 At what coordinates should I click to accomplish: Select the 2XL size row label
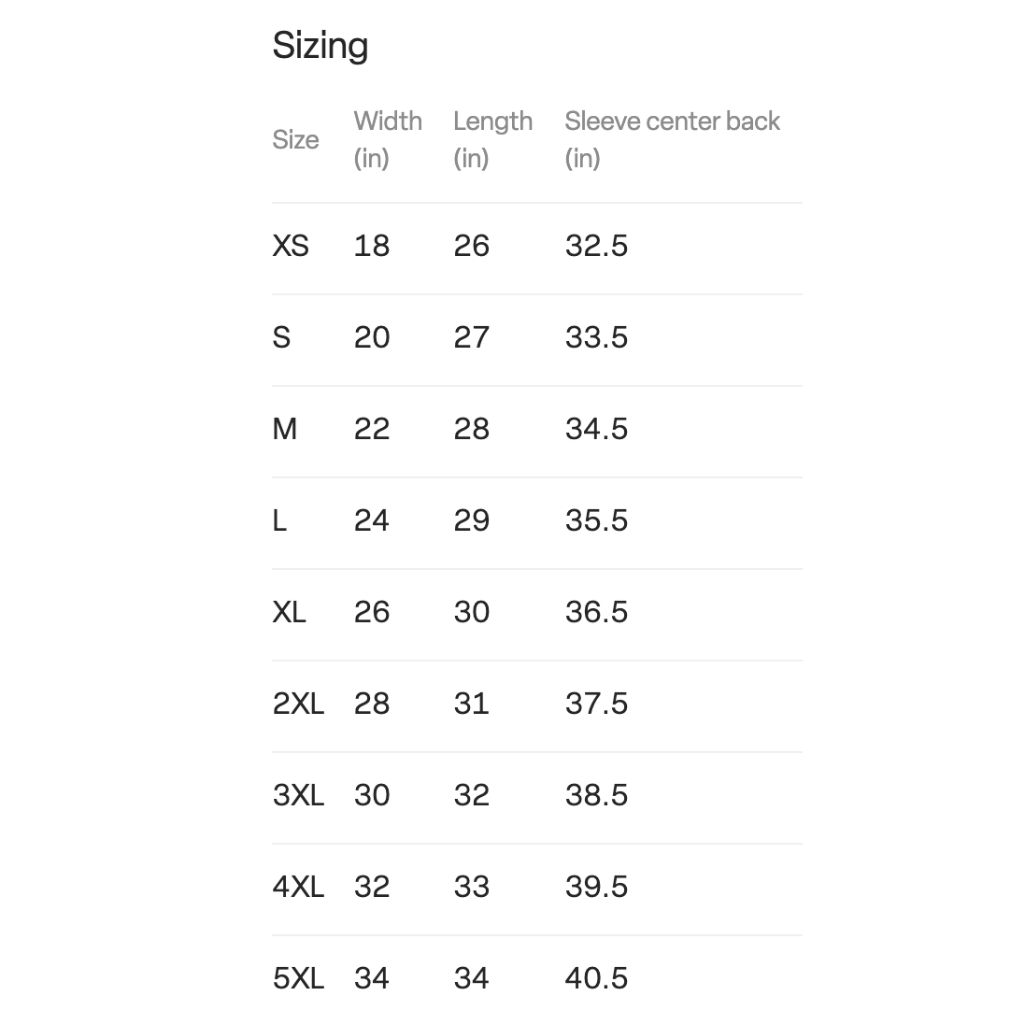click(x=298, y=704)
